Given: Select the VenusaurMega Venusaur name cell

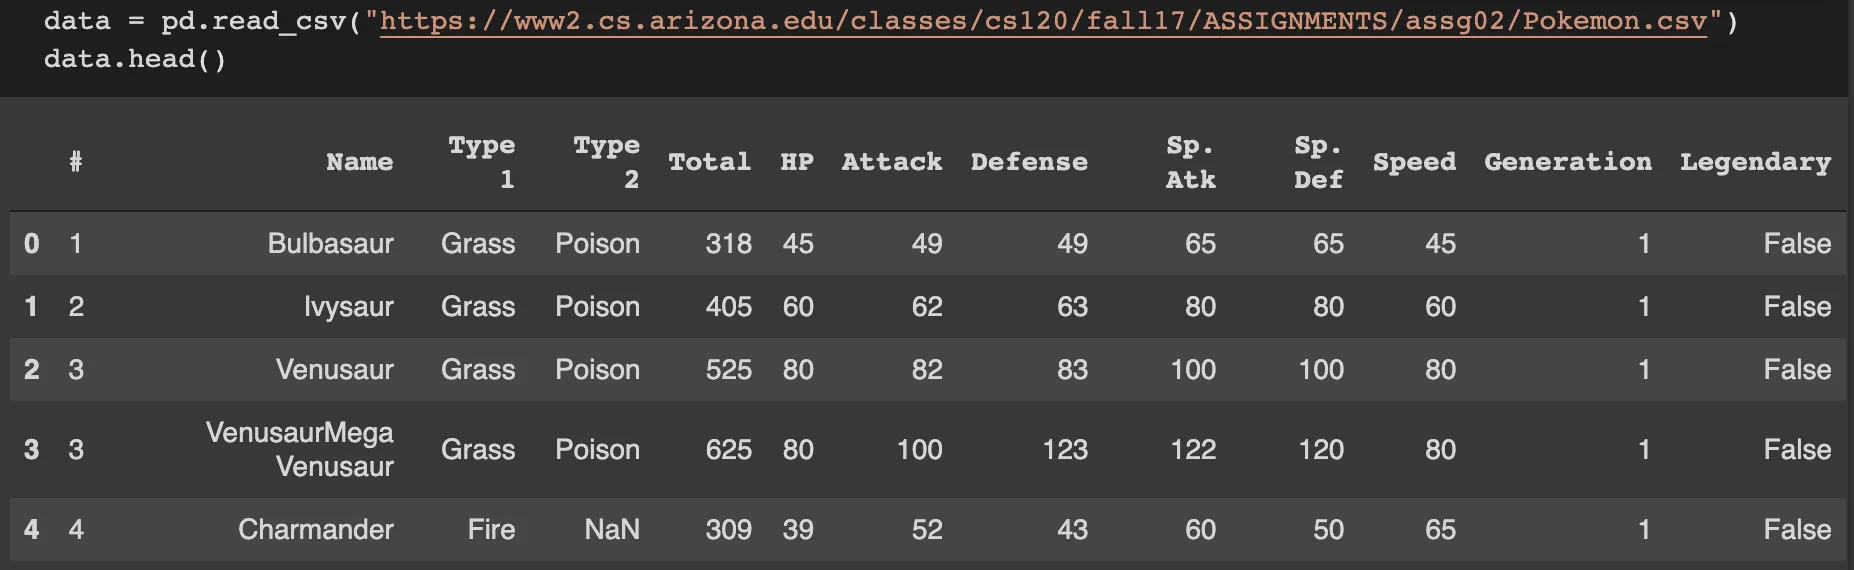Looking at the screenshot, I should pos(300,450).
